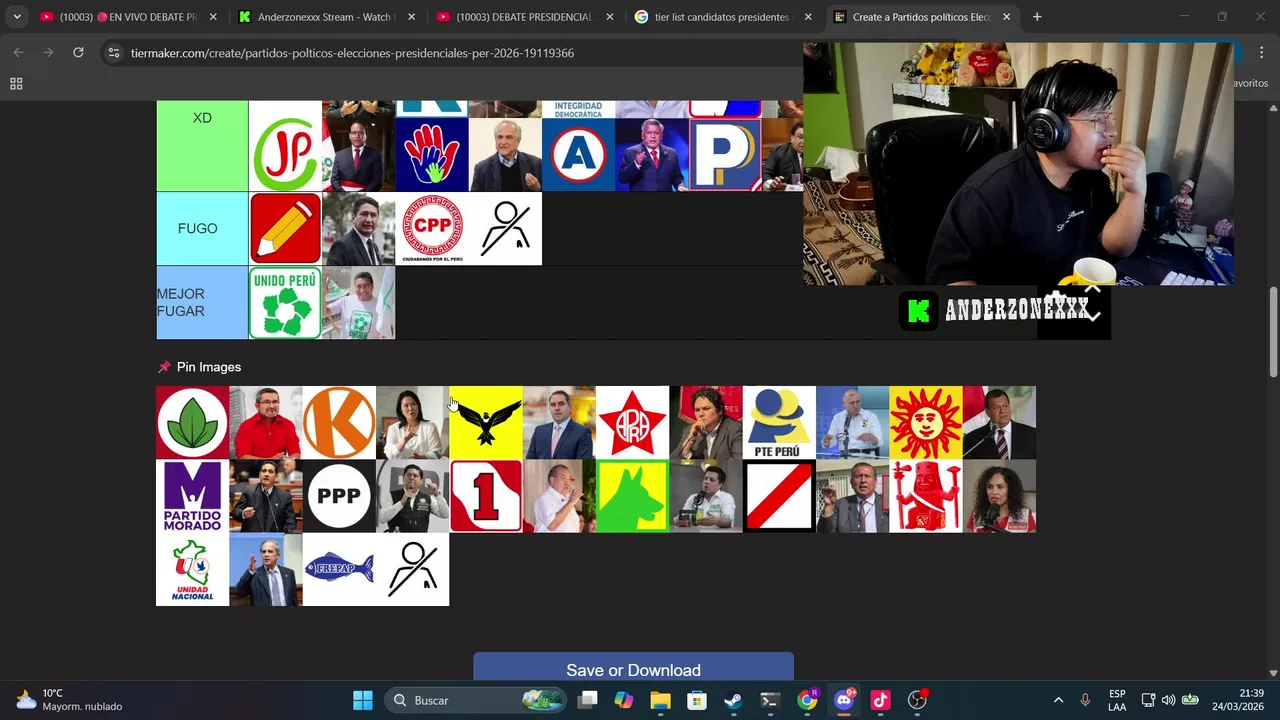Pick the CPP logo in FUGO tier
This screenshot has height=720, width=1280.
(432, 228)
